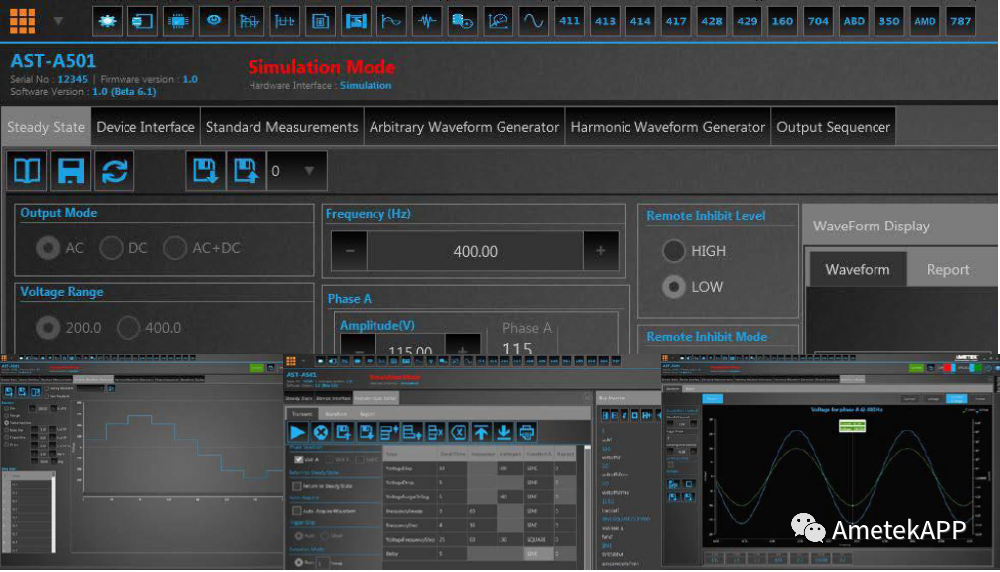Click the printer icon in transient editor
Screen dimensions: 1000x572
(x=526, y=432)
